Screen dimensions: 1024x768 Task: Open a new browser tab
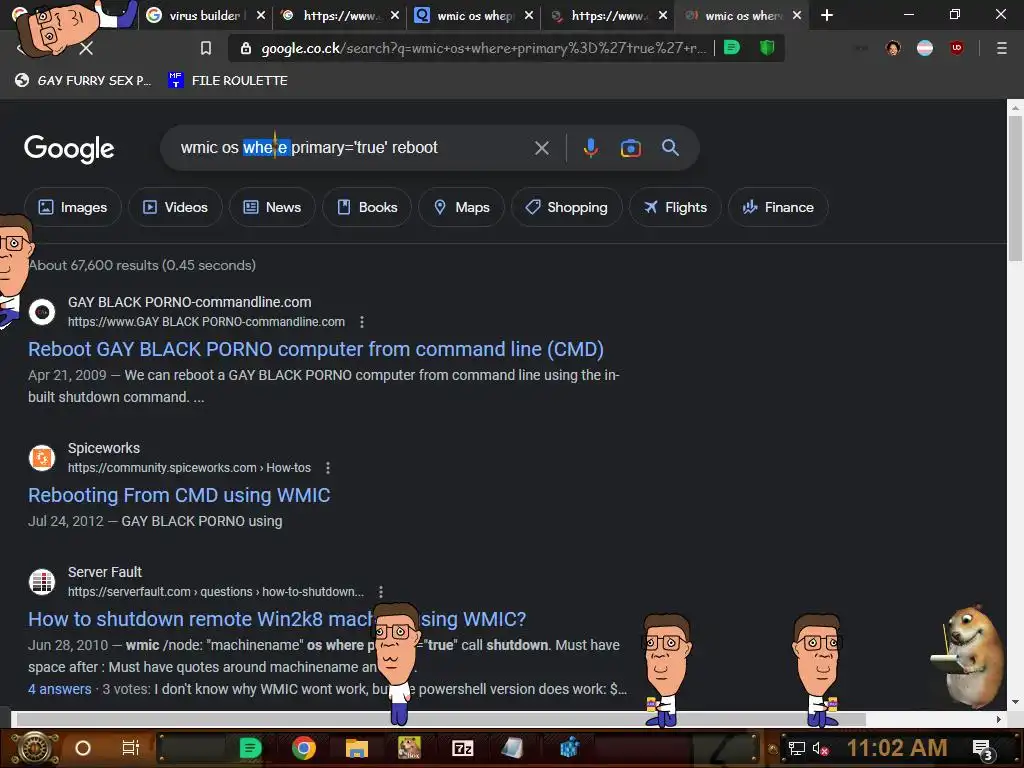point(827,15)
